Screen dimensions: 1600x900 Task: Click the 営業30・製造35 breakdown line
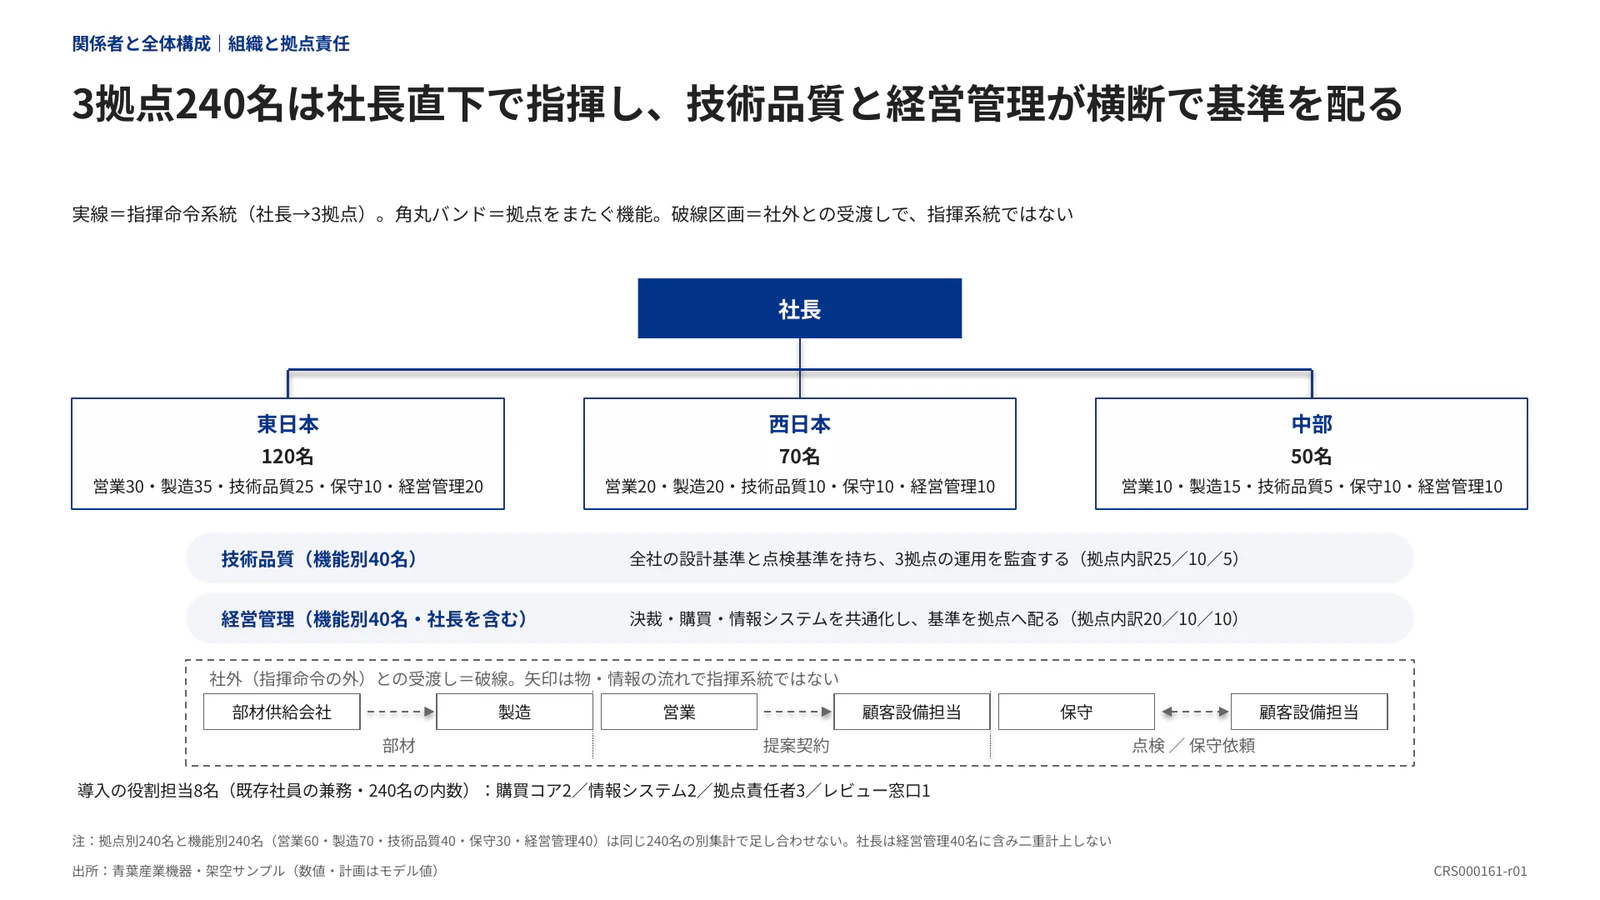point(288,486)
